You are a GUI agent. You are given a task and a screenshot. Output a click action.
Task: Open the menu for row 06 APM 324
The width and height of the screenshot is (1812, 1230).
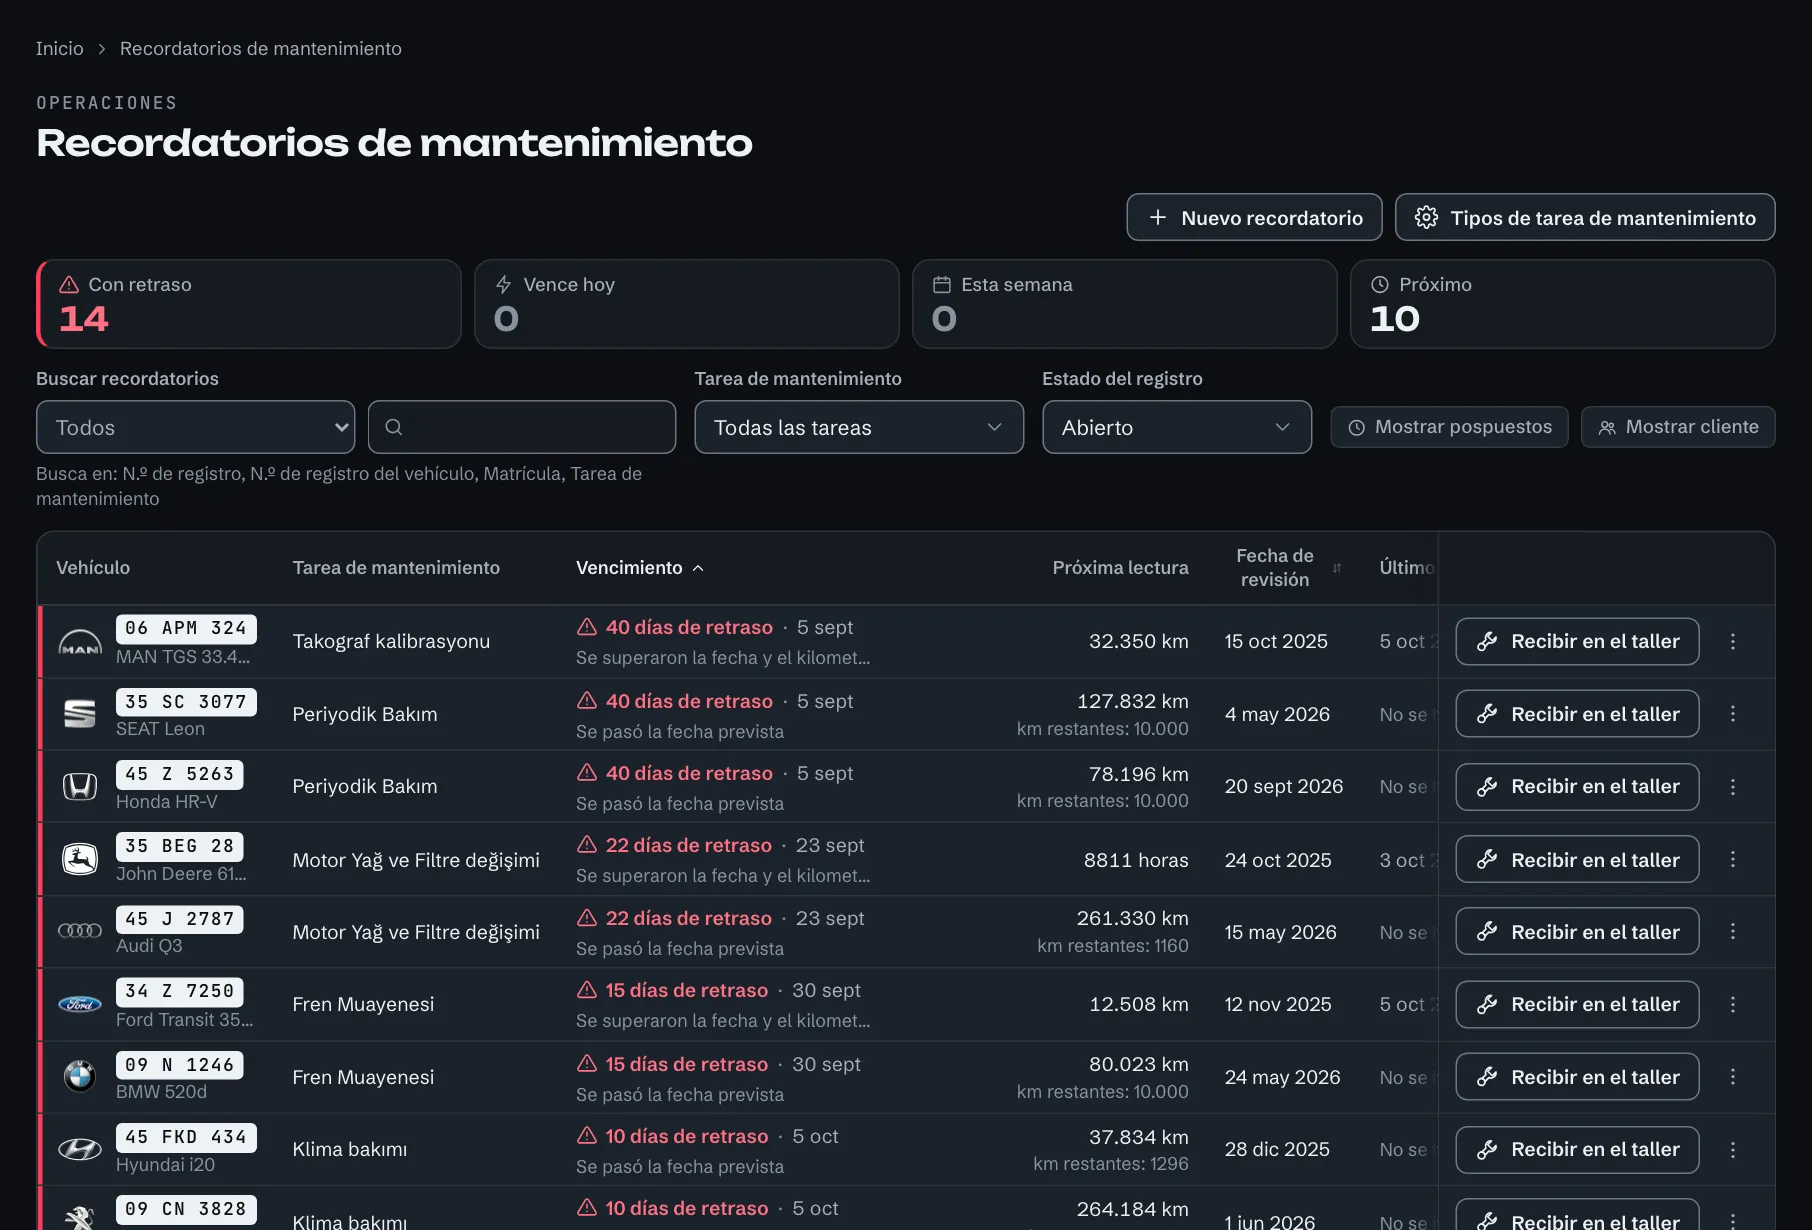(1733, 641)
